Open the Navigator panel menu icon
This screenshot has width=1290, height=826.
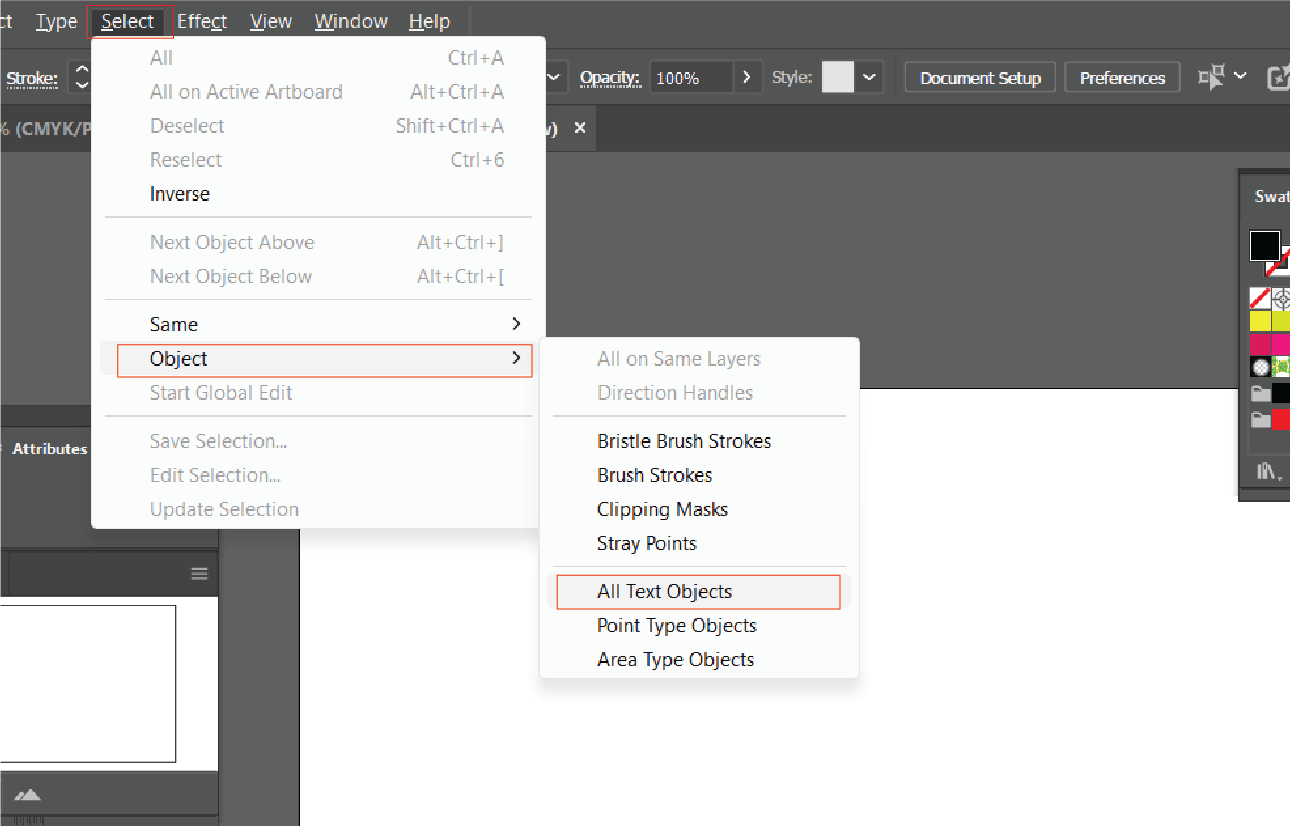click(x=197, y=573)
